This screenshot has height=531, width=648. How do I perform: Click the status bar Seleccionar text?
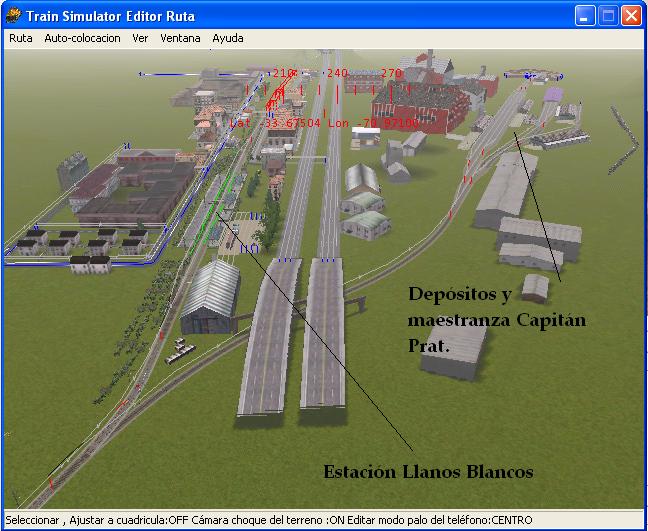click(x=32, y=520)
